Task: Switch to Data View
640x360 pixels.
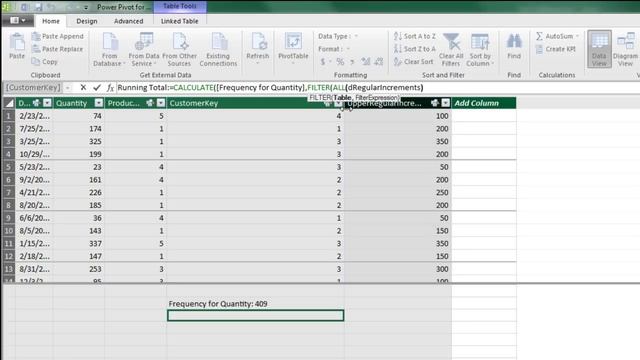Action: tap(599, 49)
